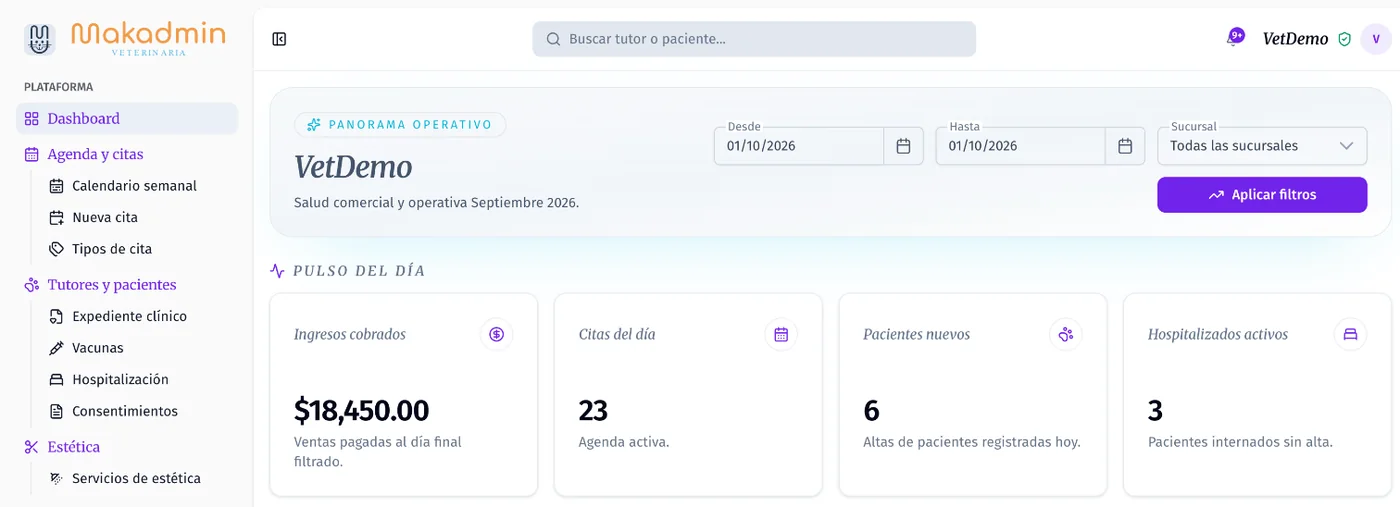Screen dimensions: 1400x507
Task: Click 'Salud comercial y operativa Septiembre 2026.' text
Action: [437, 202]
